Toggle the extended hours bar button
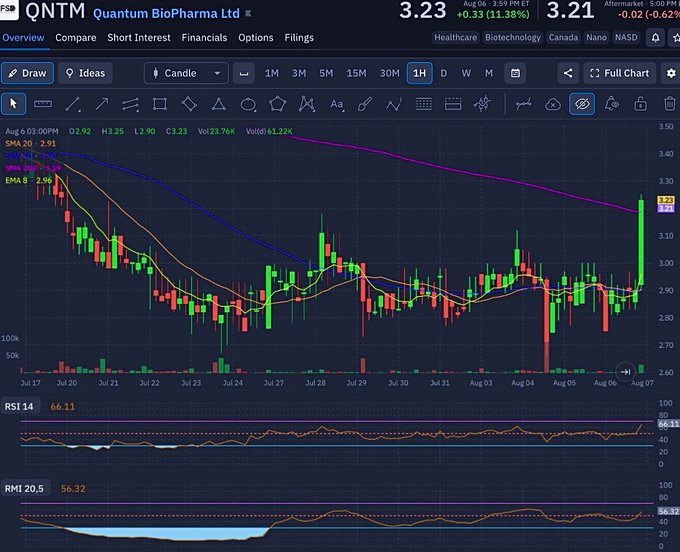The width and height of the screenshot is (680, 552). [x=244, y=73]
